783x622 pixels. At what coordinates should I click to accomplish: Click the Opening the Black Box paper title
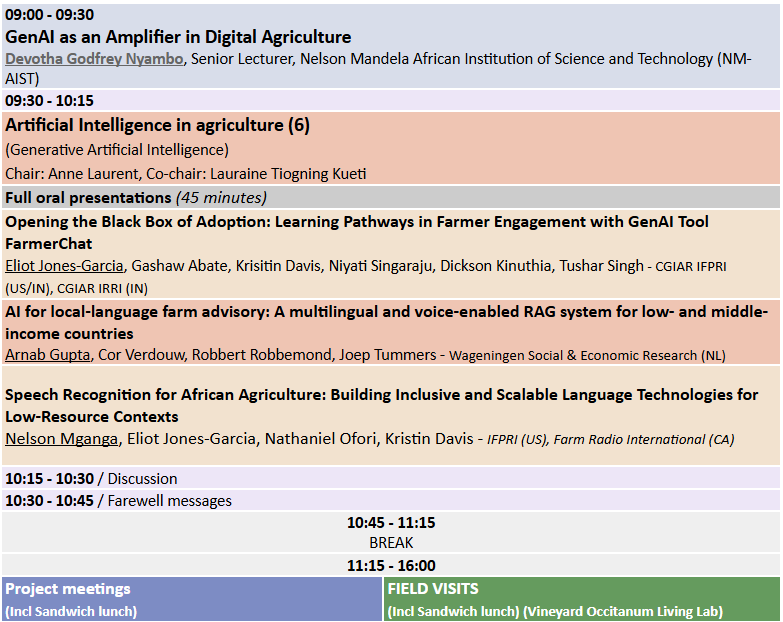point(357,221)
